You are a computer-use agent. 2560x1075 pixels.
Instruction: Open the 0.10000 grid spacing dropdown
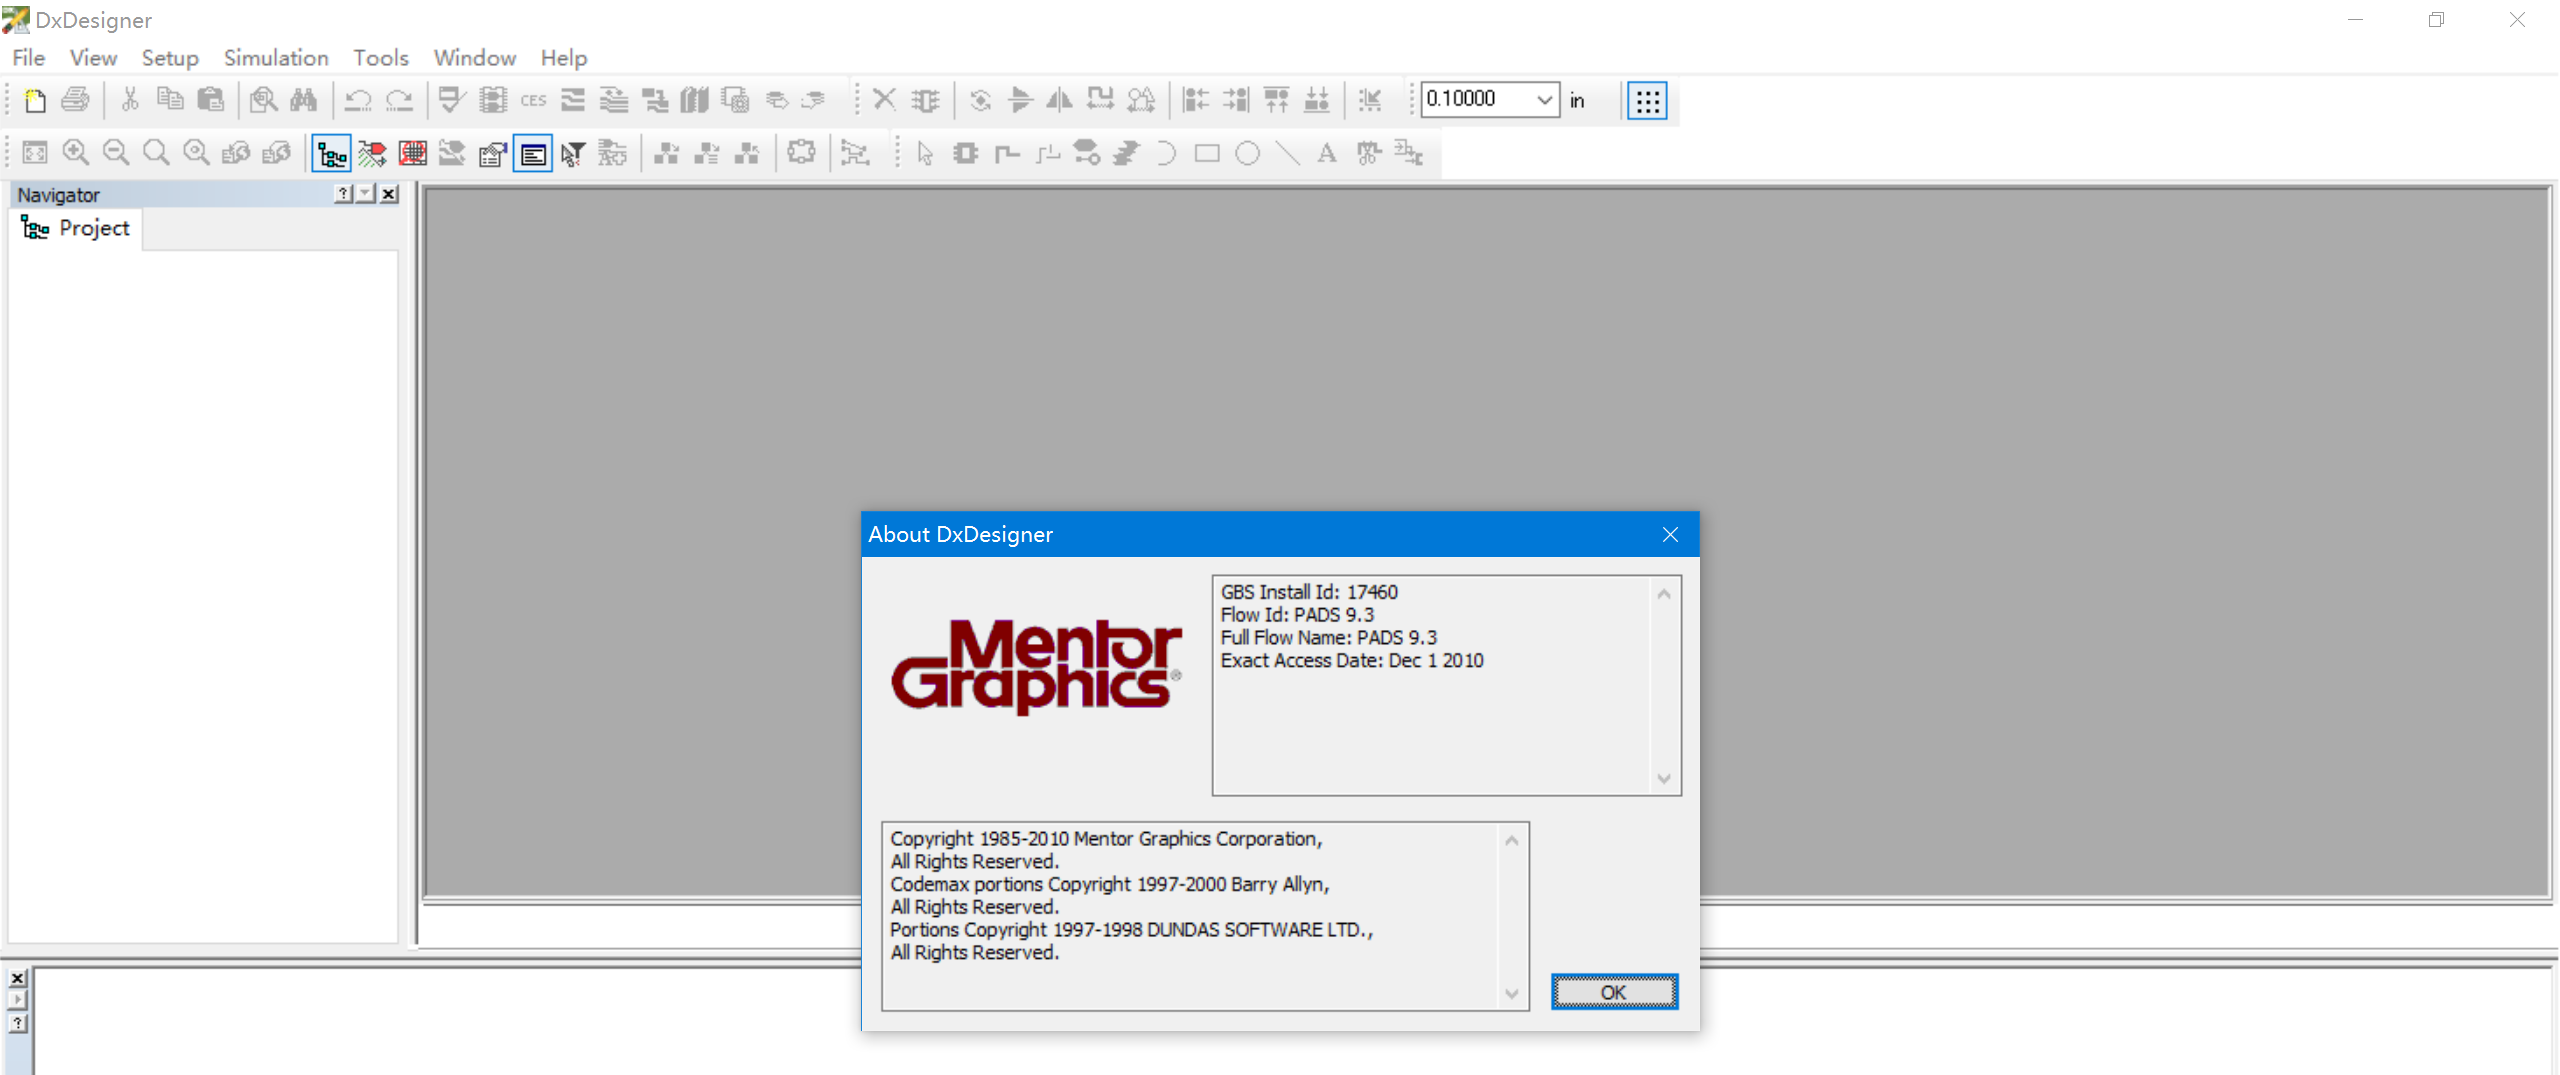point(1544,100)
